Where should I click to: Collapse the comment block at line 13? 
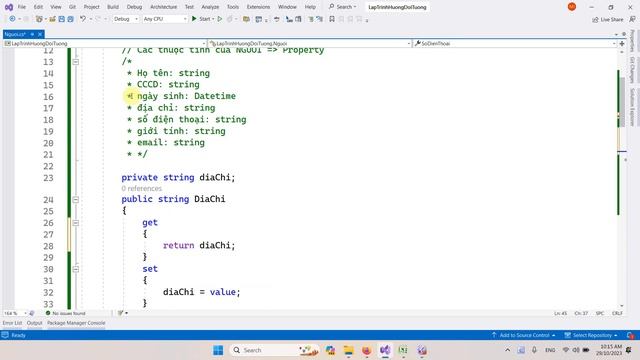pyautogui.click(x=76, y=62)
